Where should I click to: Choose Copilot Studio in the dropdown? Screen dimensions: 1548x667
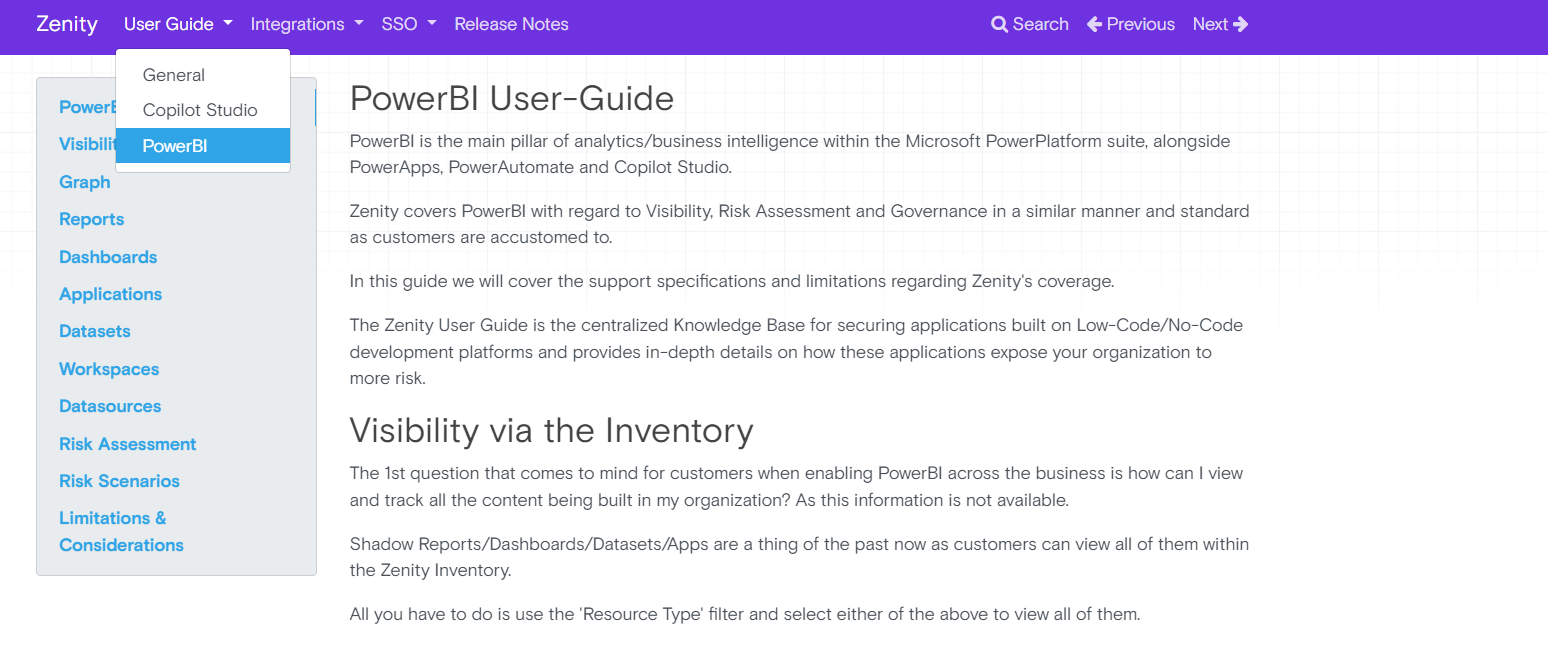tap(200, 110)
